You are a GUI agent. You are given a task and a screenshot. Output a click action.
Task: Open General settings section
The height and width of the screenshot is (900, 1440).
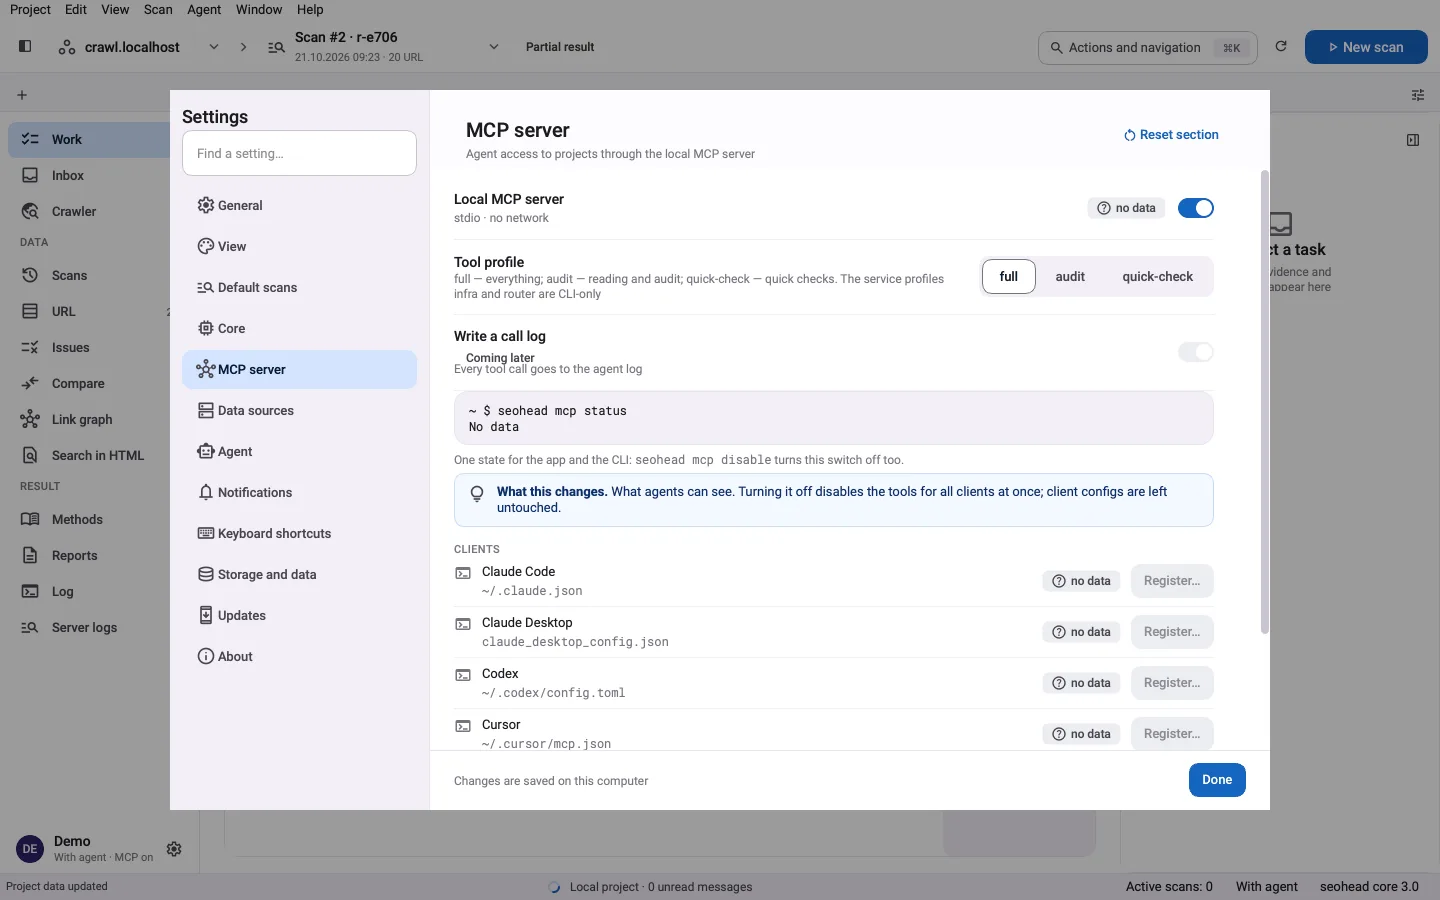[x=299, y=205]
